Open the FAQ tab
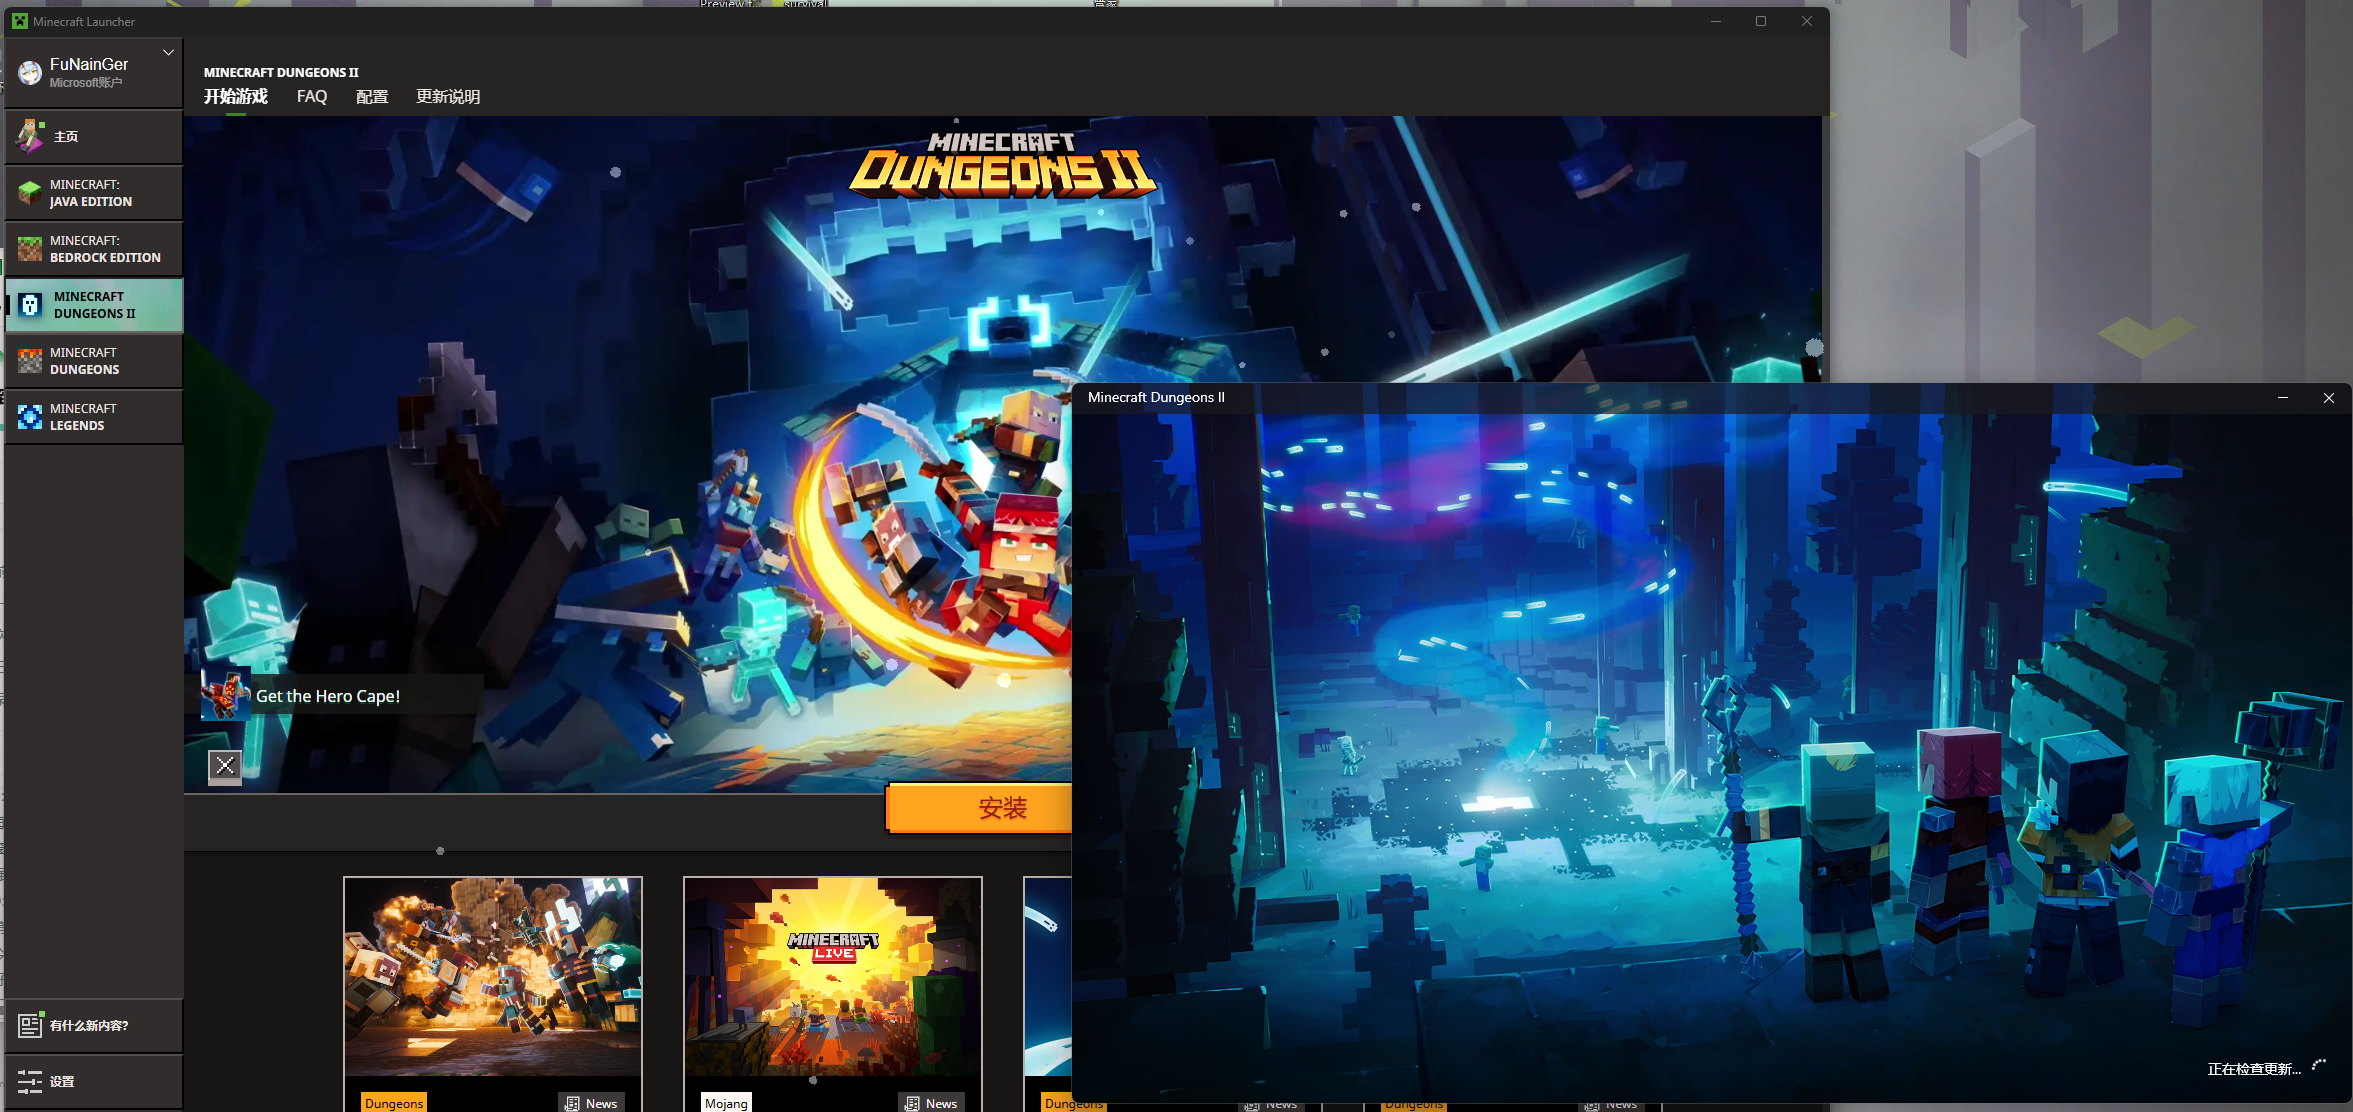The image size is (2353, 1112). tap(312, 96)
